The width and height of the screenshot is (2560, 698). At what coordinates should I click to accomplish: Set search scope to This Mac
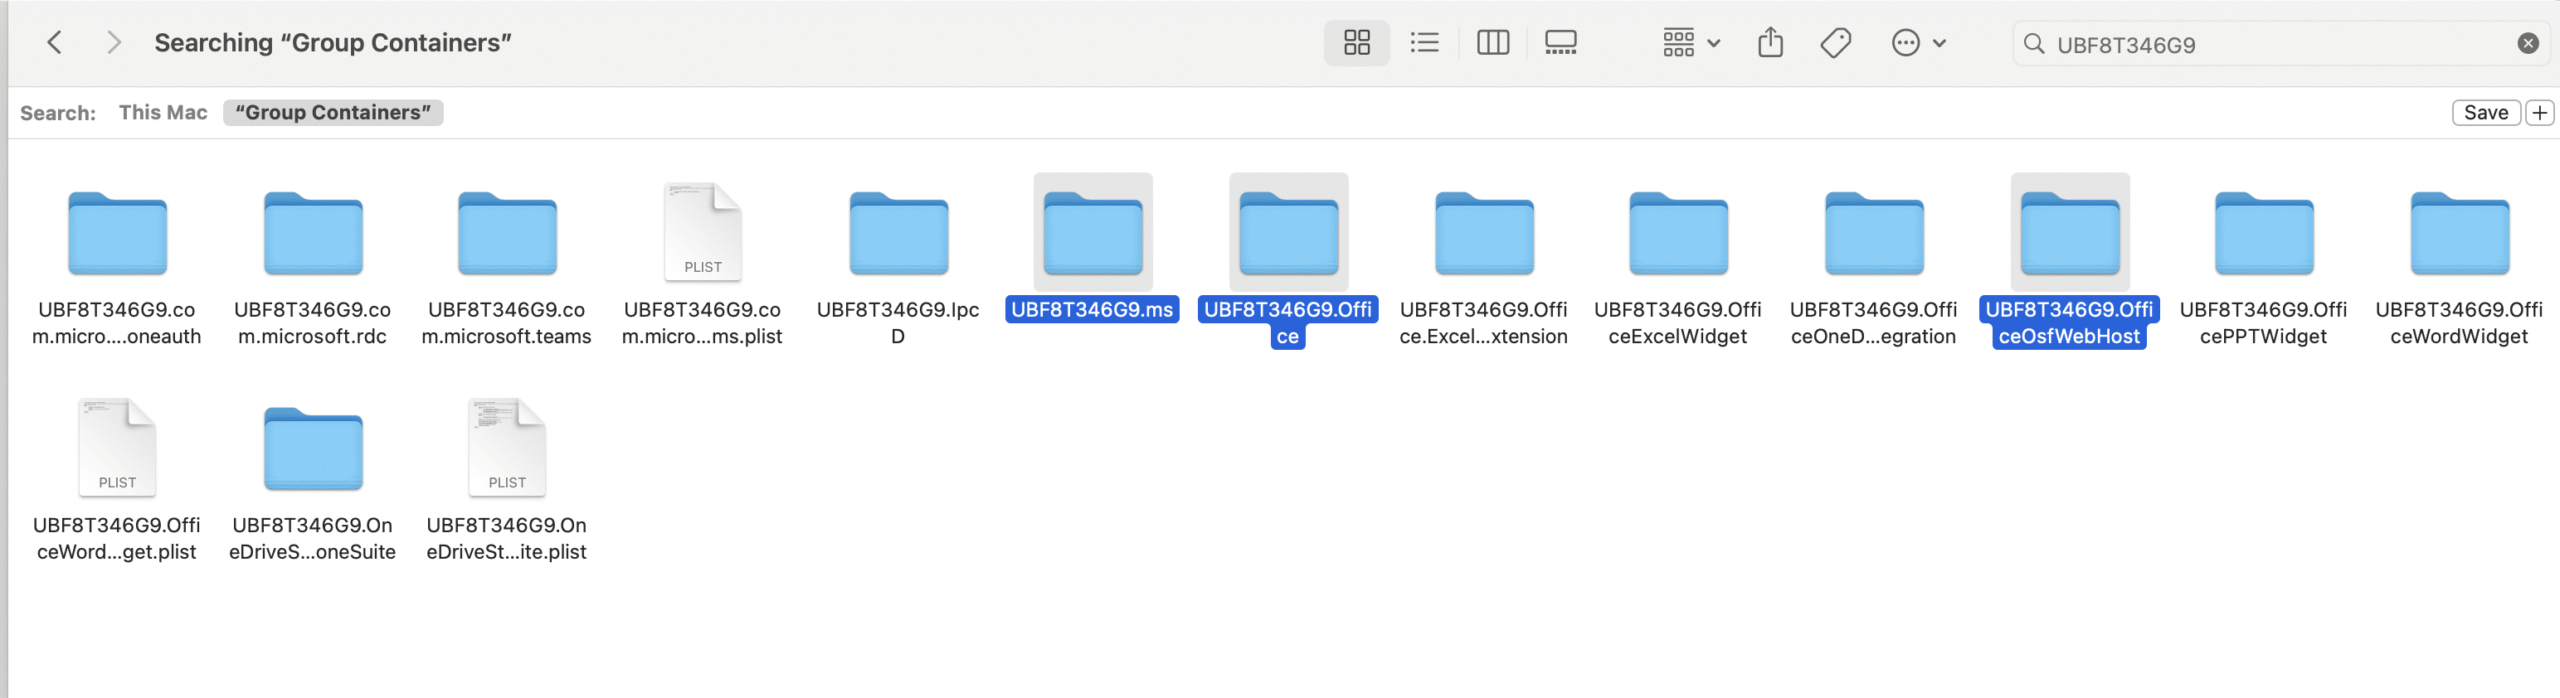(x=163, y=112)
